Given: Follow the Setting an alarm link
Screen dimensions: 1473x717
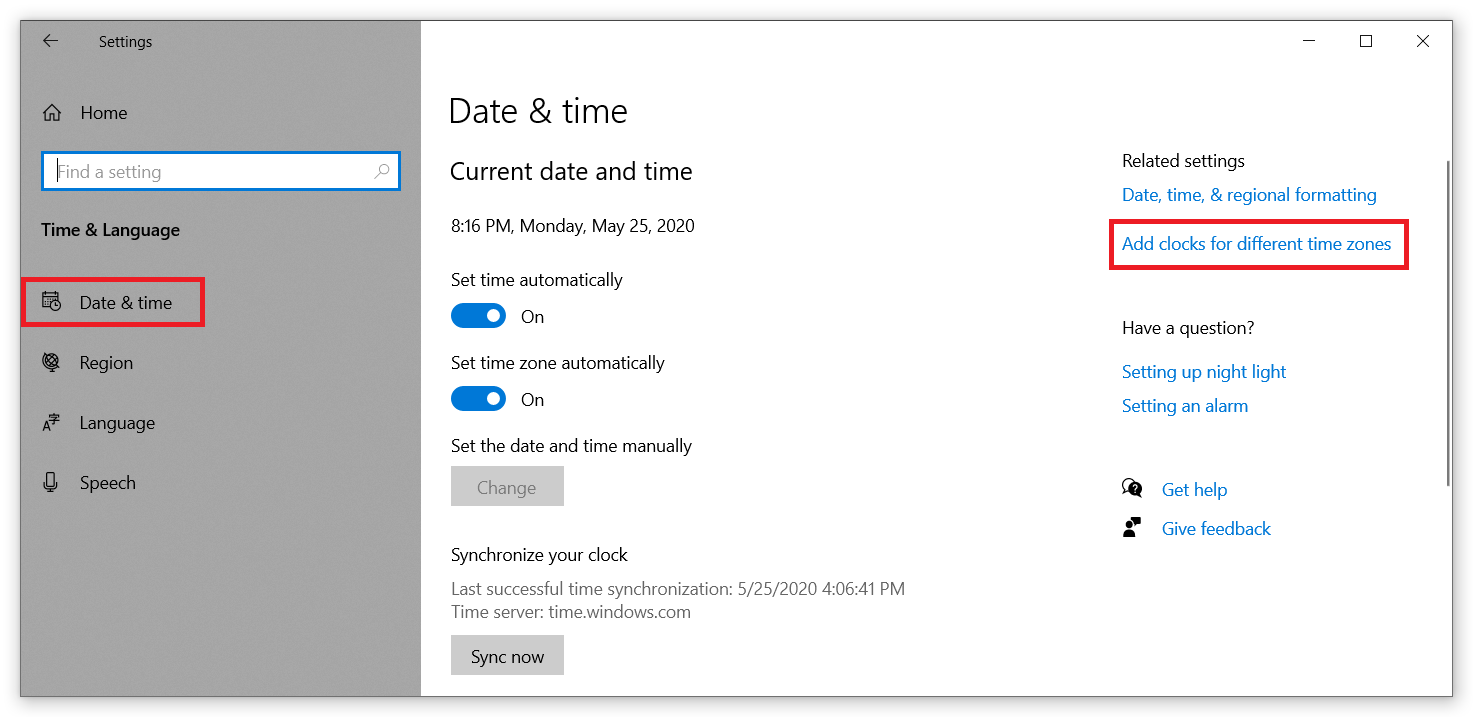Looking at the screenshot, I should click(1184, 405).
